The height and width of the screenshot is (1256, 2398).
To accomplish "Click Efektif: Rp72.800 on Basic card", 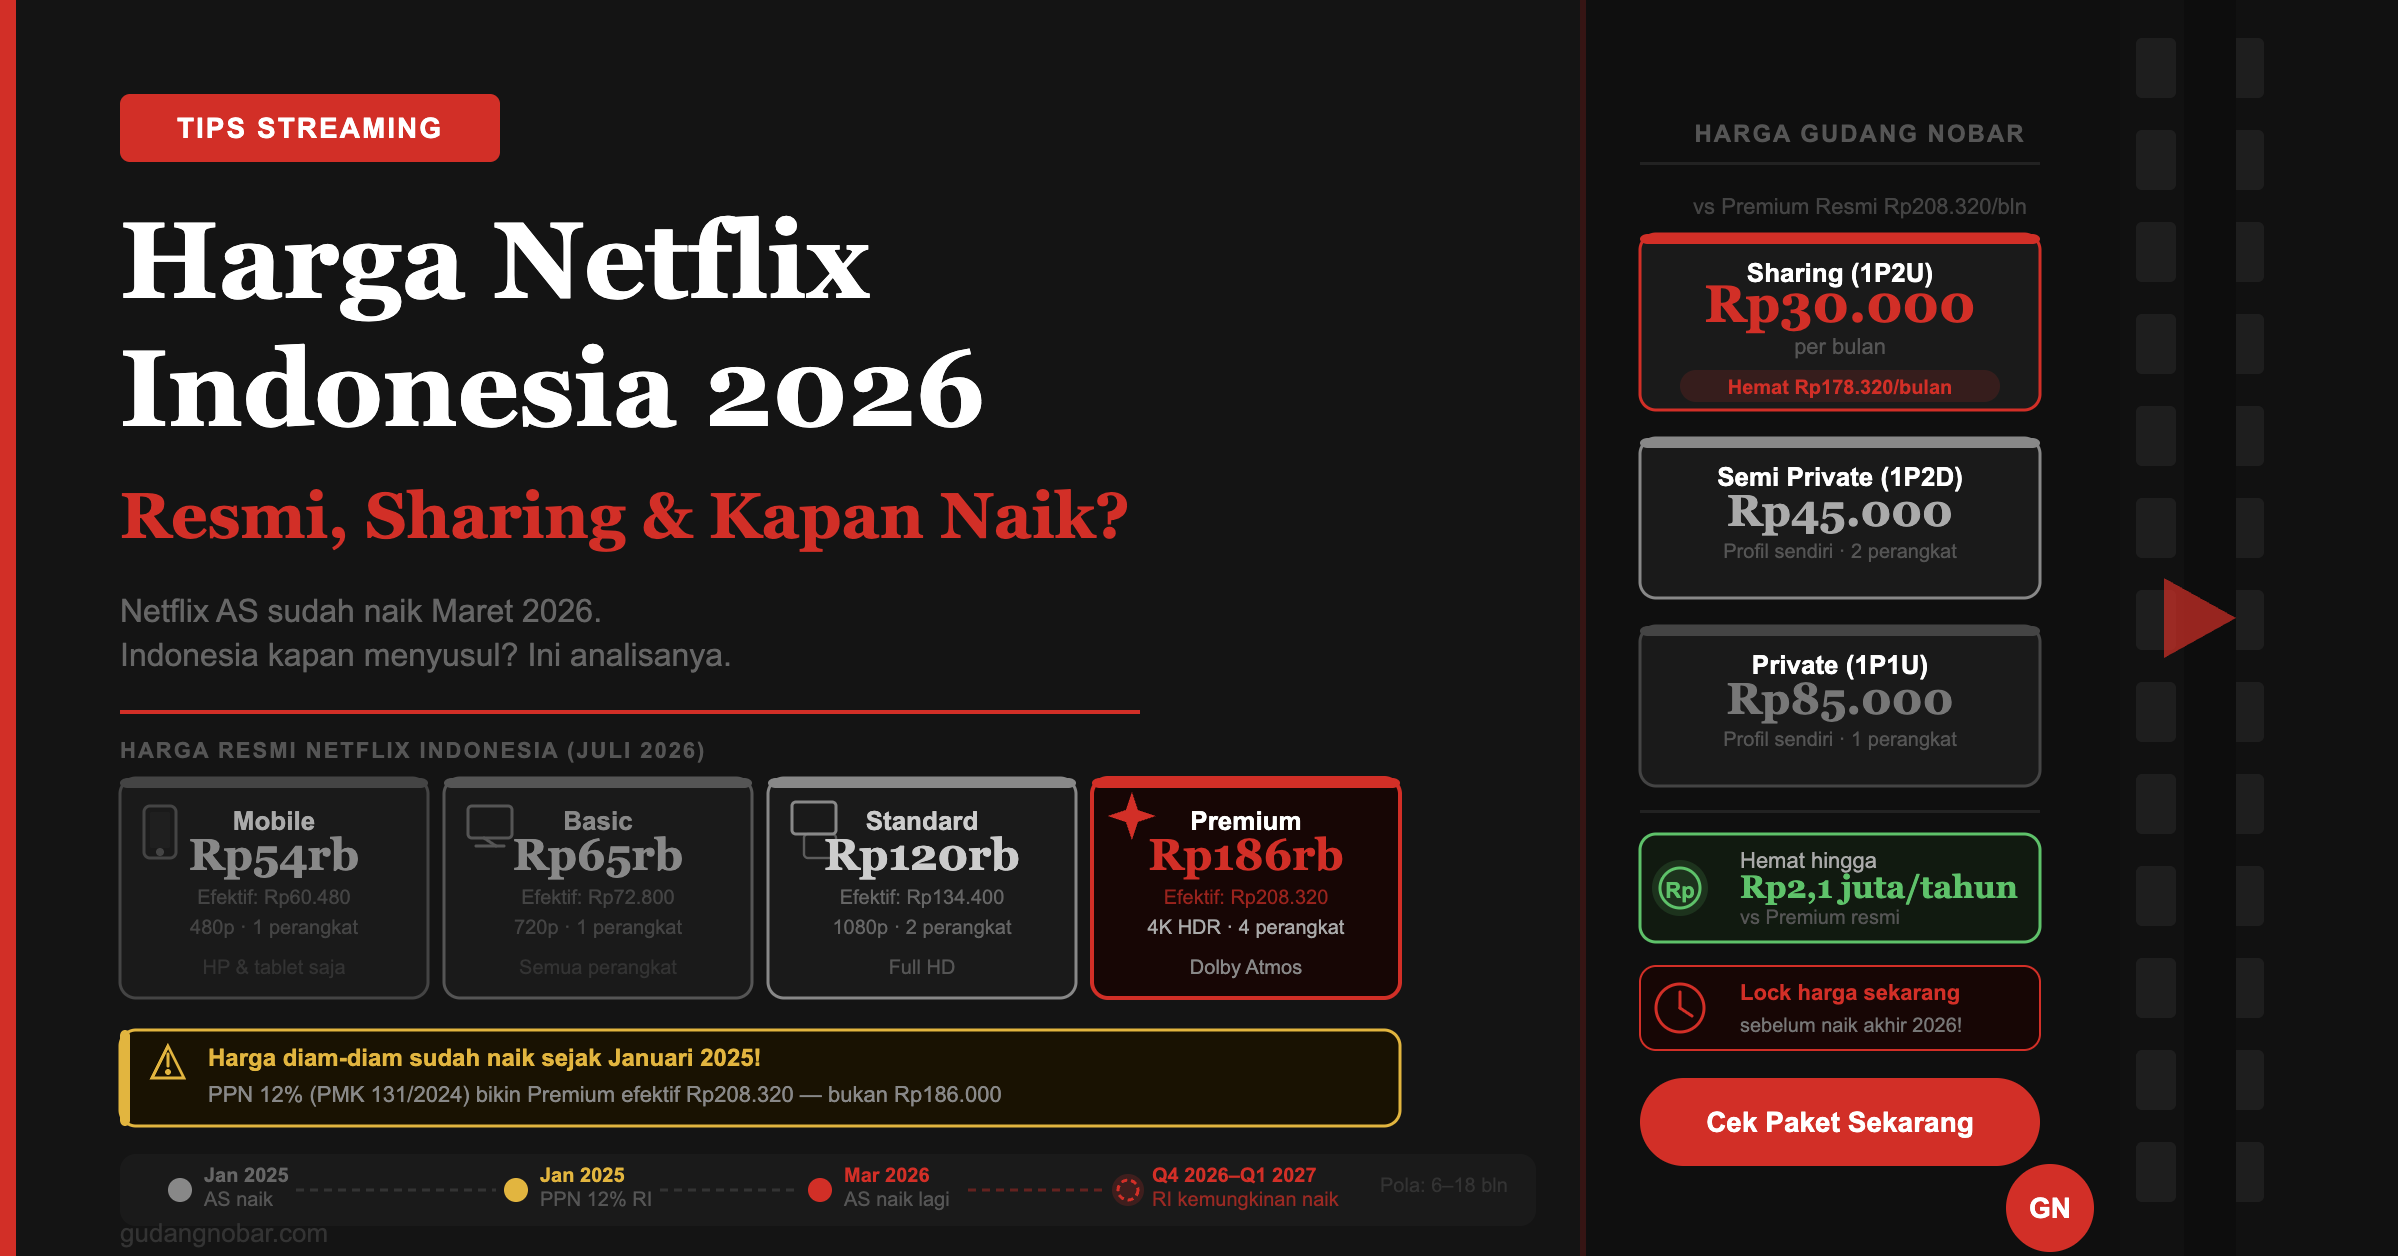I will (598, 897).
